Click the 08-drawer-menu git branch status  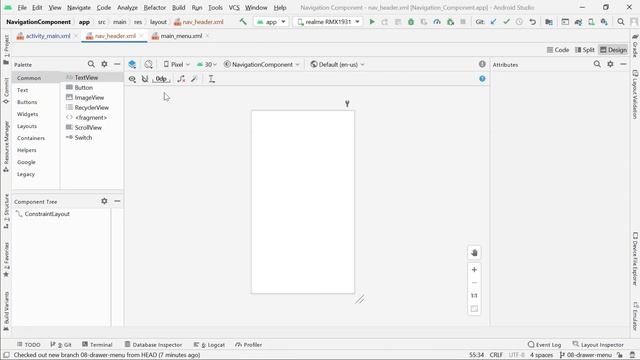pyautogui.click(x=586, y=355)
